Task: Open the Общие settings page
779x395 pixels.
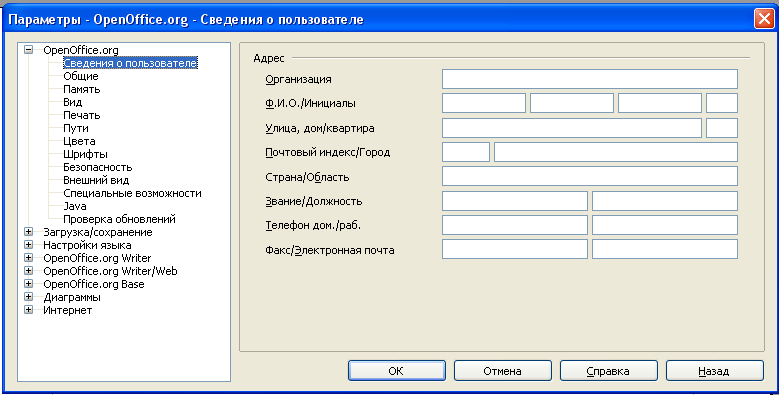Action: 80,76
